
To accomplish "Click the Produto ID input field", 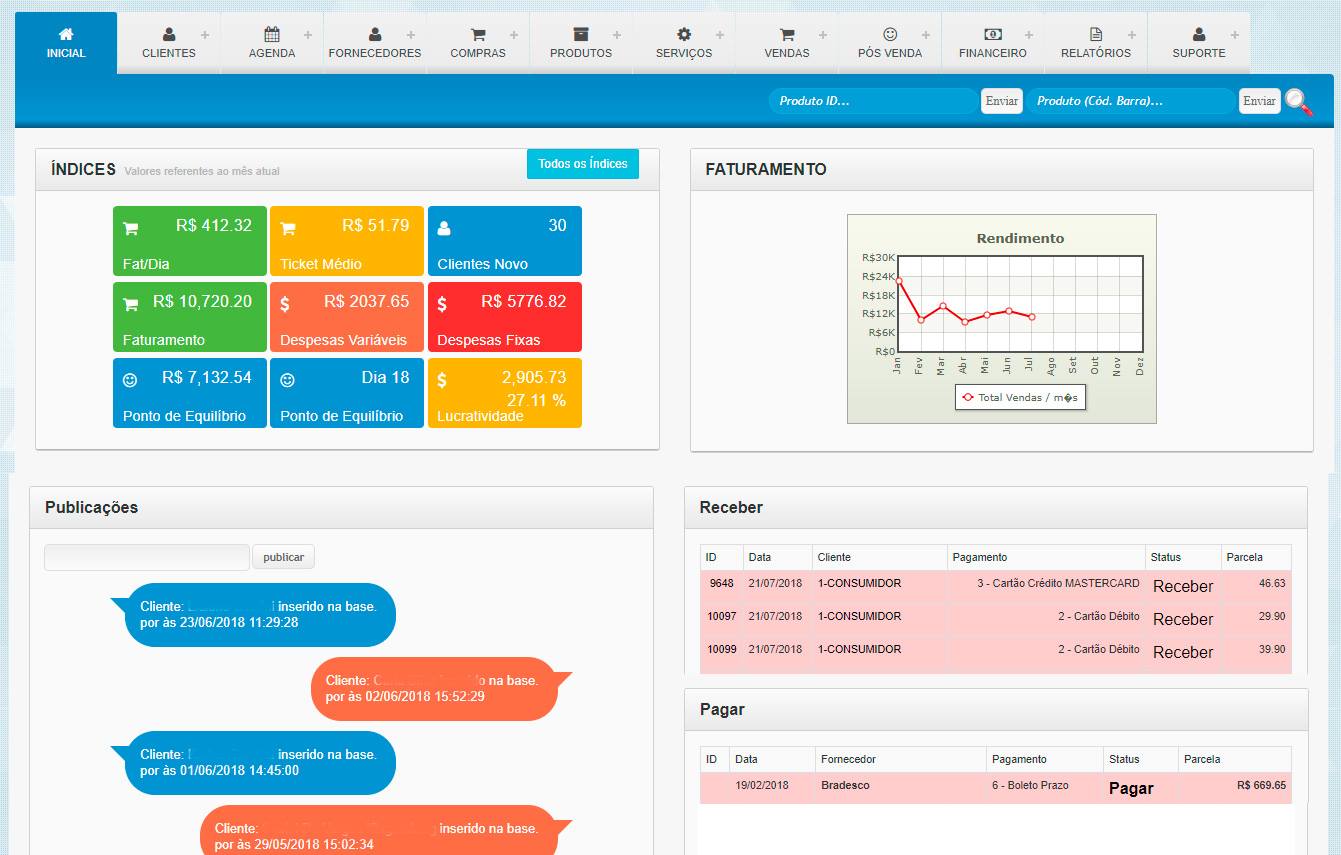I will [x=873, y=101].
